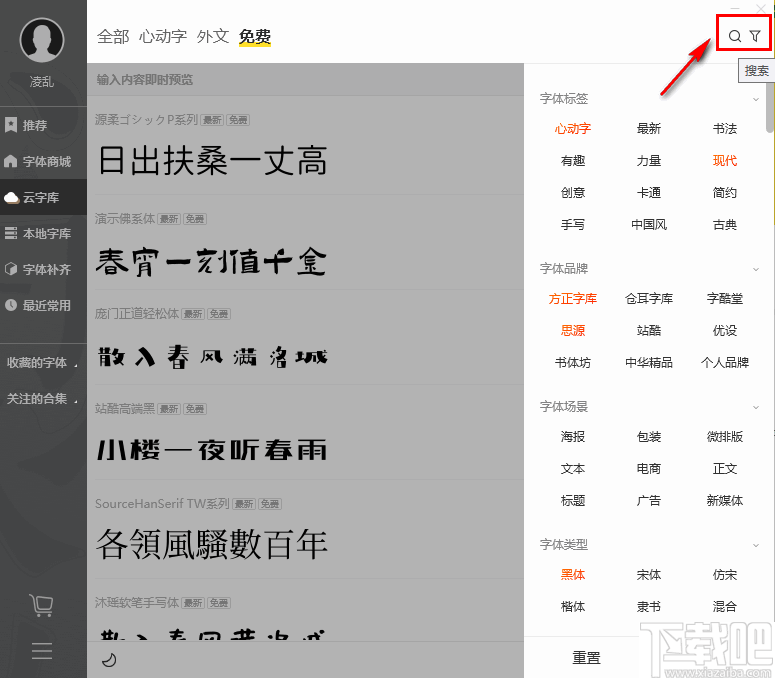
Task: Collapse the 字体品牌 section chevron
Action: [x=756, y=269]
